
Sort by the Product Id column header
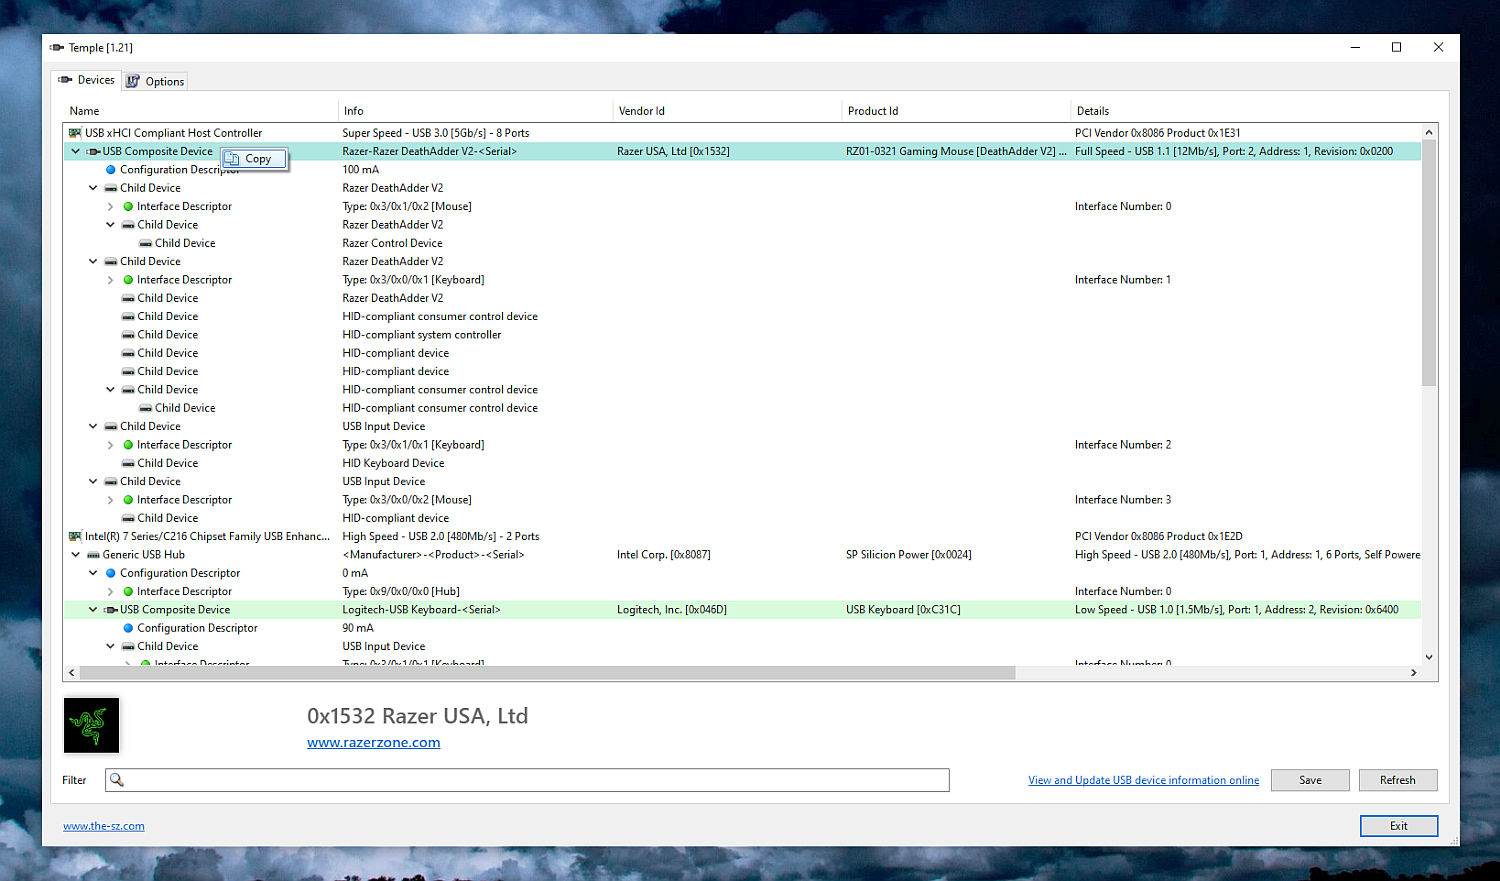coord(955,111)
